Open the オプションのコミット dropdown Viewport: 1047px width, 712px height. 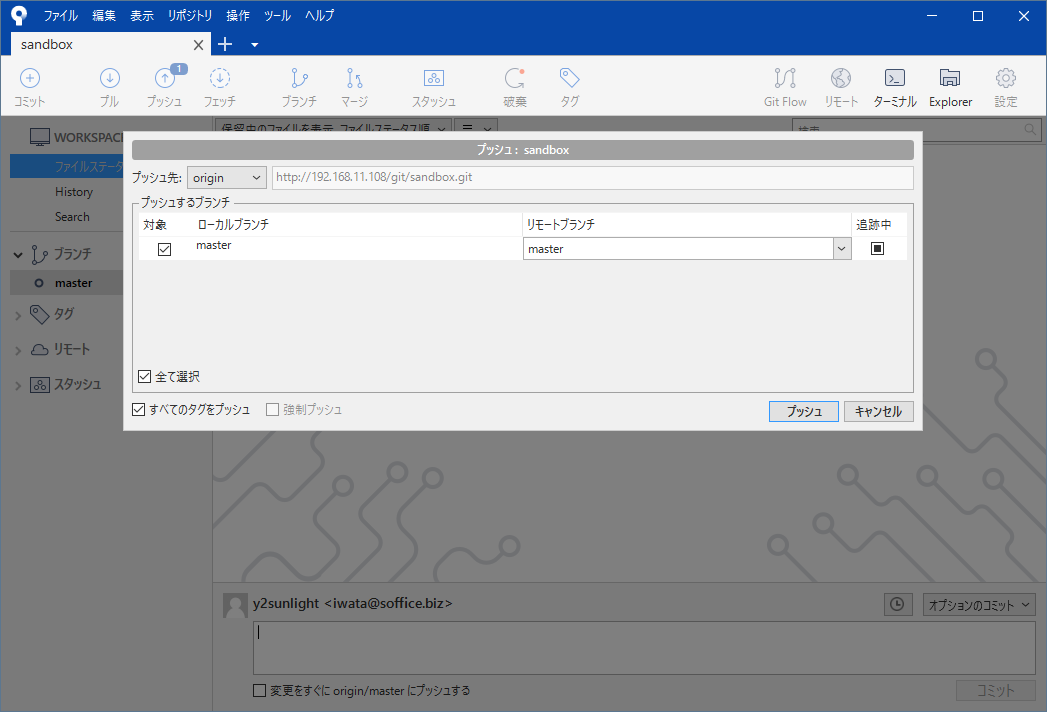[x=978, y=605]
